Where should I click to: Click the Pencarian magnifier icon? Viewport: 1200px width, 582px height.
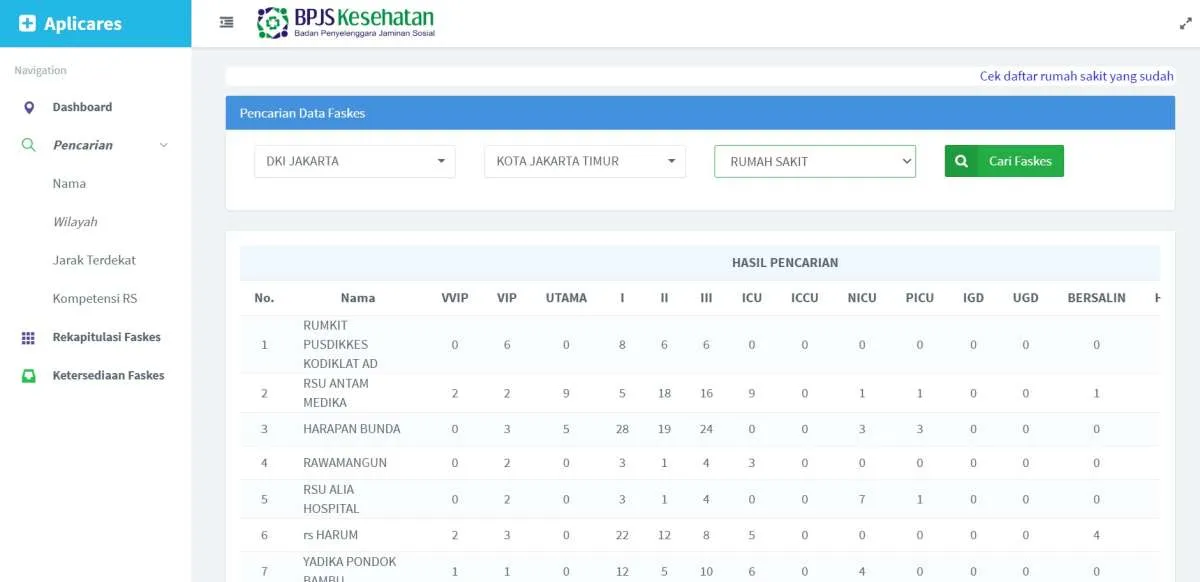tap(28, 145)
